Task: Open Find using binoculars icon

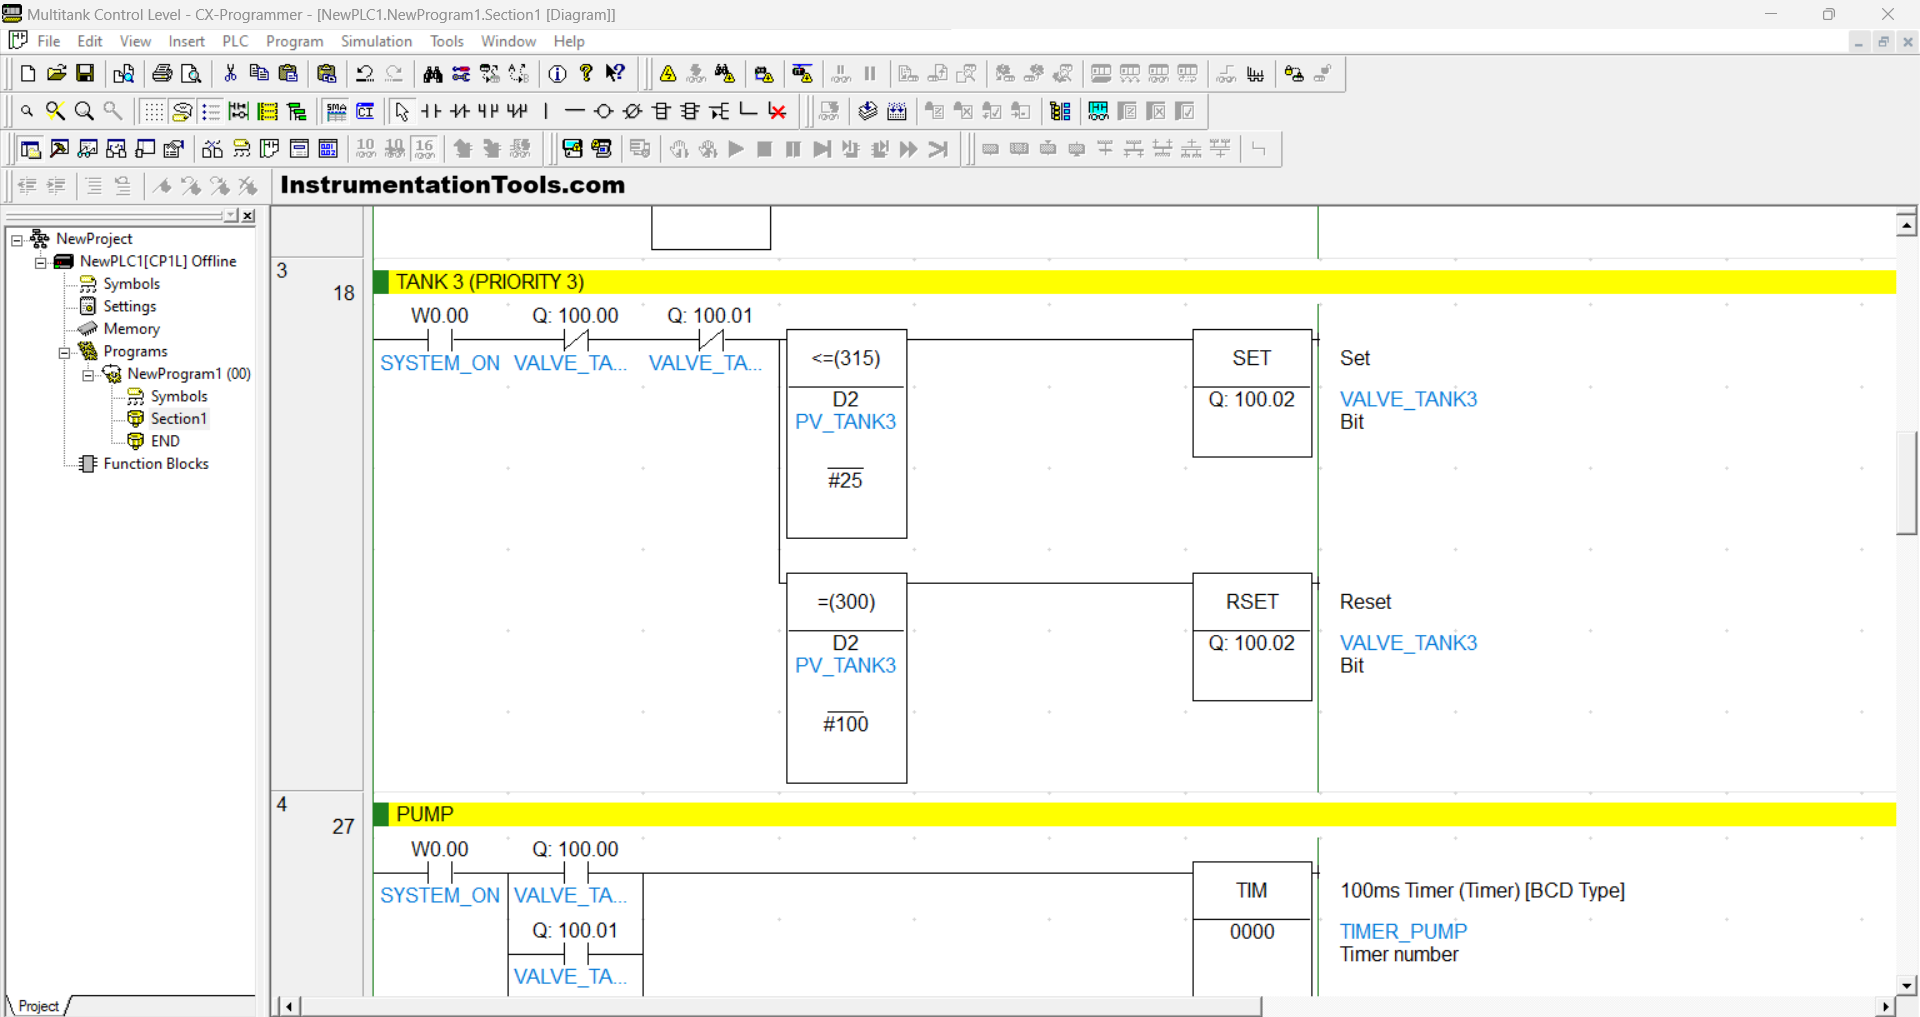Action: 433,74
